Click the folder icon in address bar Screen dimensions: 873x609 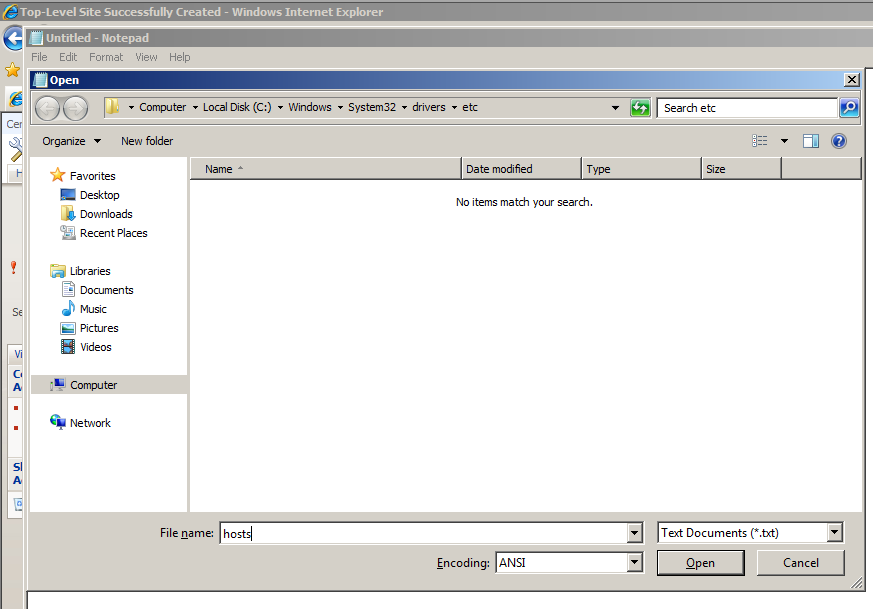112,107
